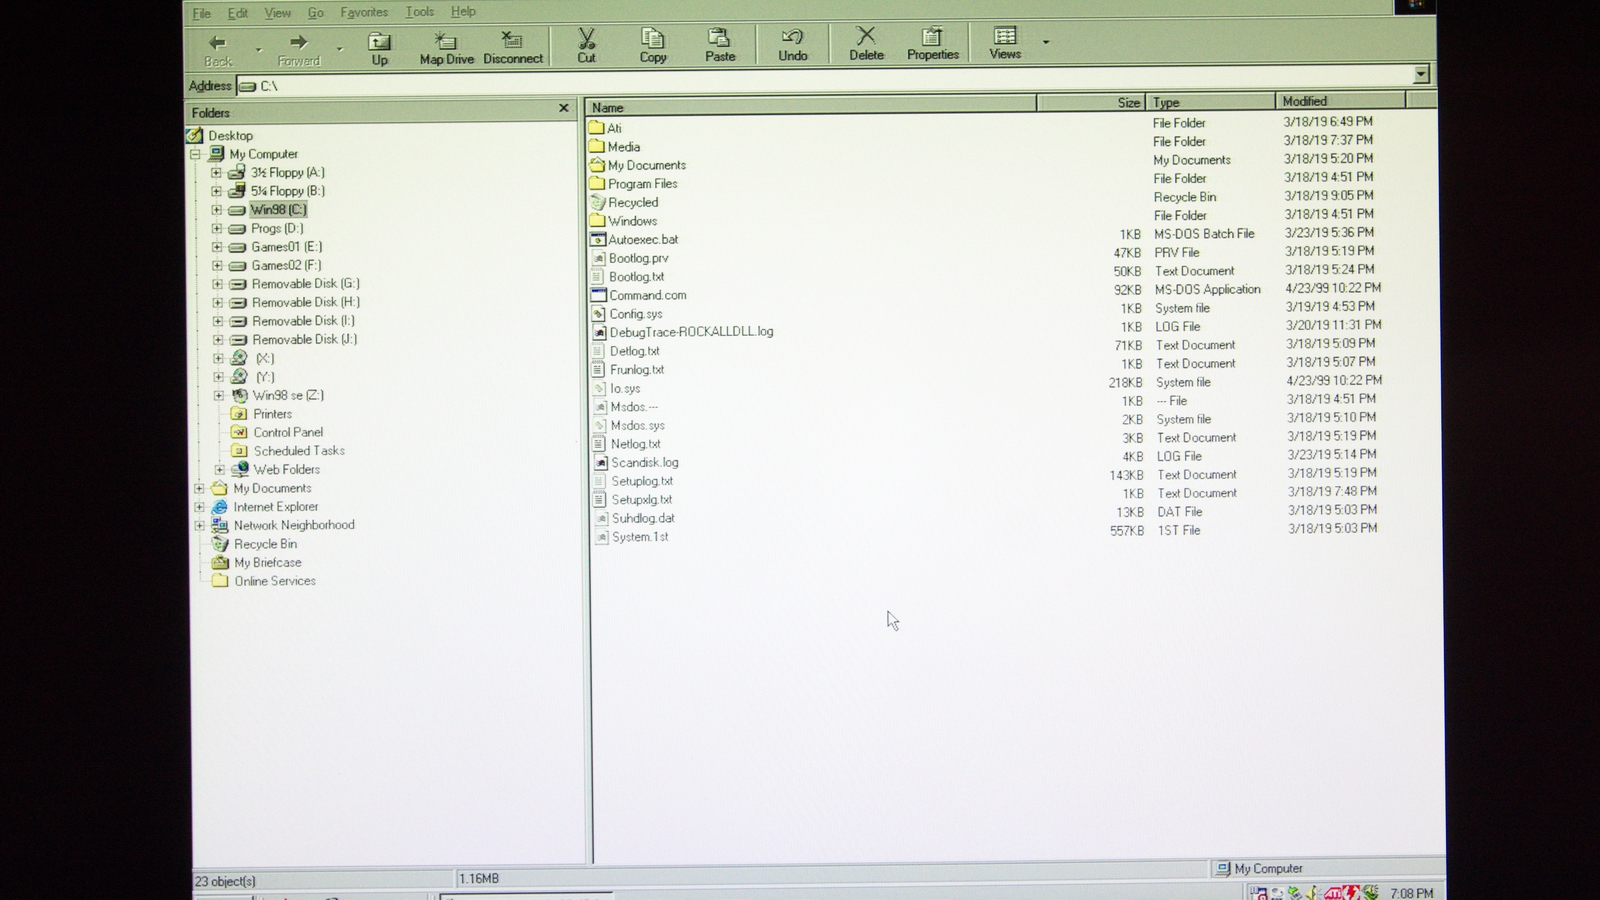The width and height of the screenshot is (1600, 900).
Task: Open the Tools menu
Action: click(419, 12)
